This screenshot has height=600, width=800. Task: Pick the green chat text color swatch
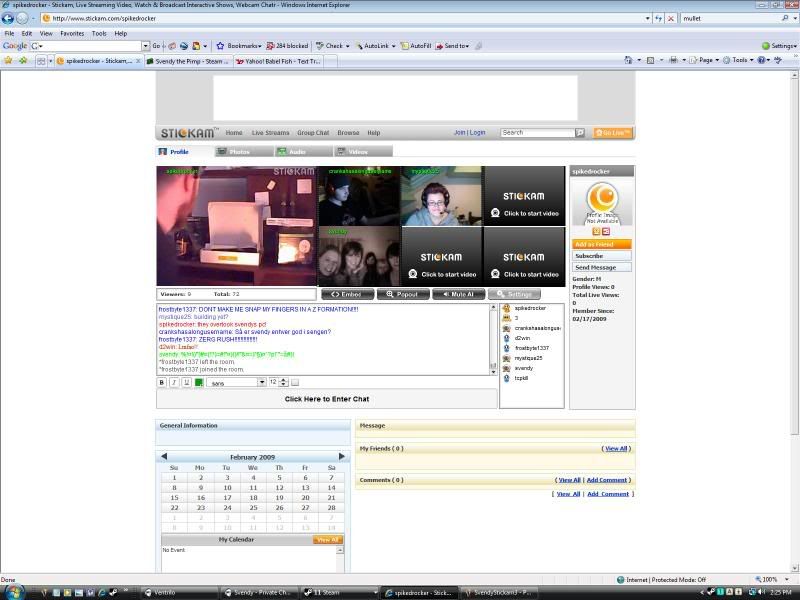(199, 382)
